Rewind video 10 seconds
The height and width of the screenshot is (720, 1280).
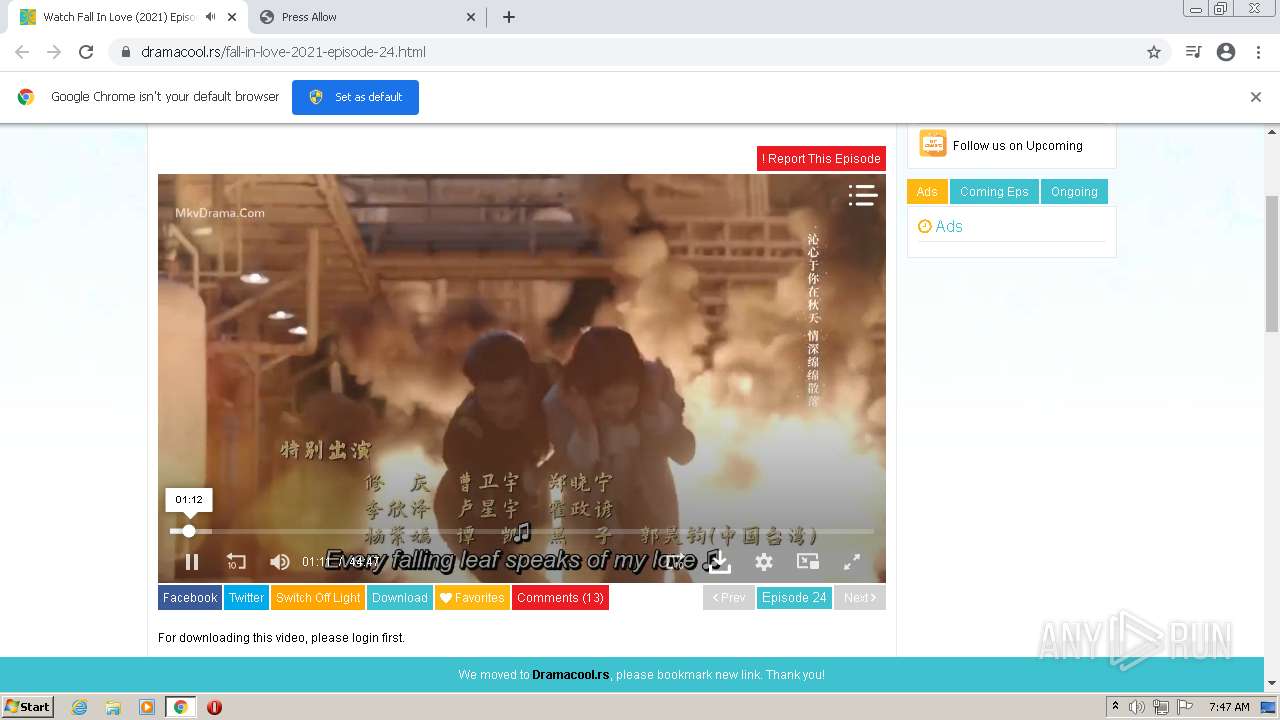236,562
